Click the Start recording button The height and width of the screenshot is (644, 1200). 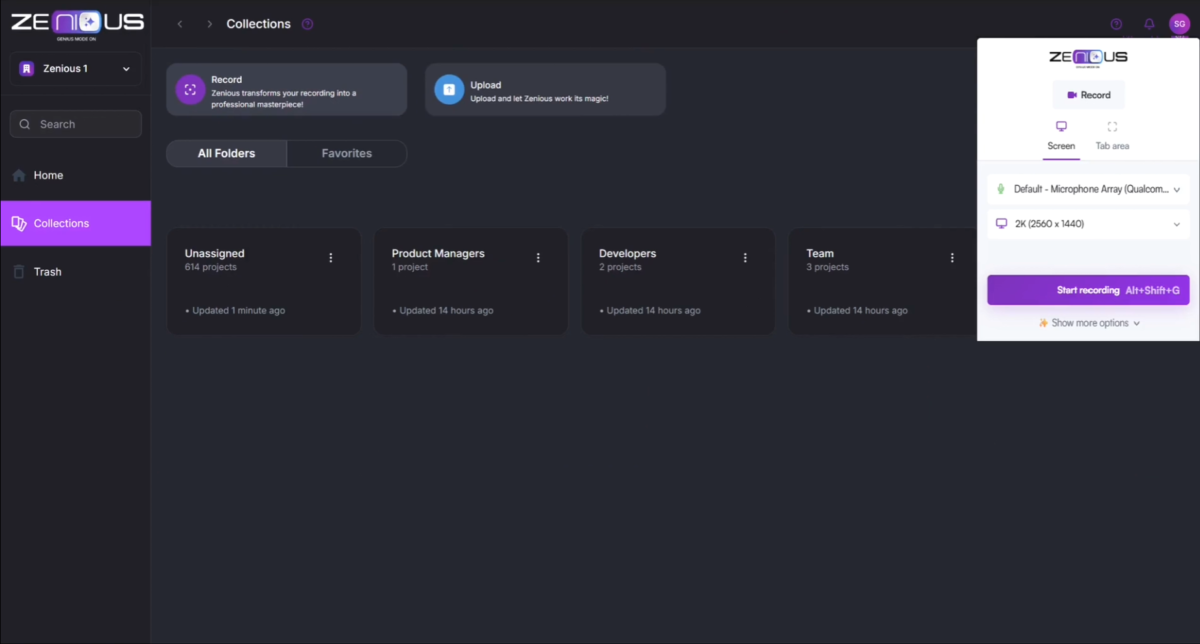click(1088, 290)
